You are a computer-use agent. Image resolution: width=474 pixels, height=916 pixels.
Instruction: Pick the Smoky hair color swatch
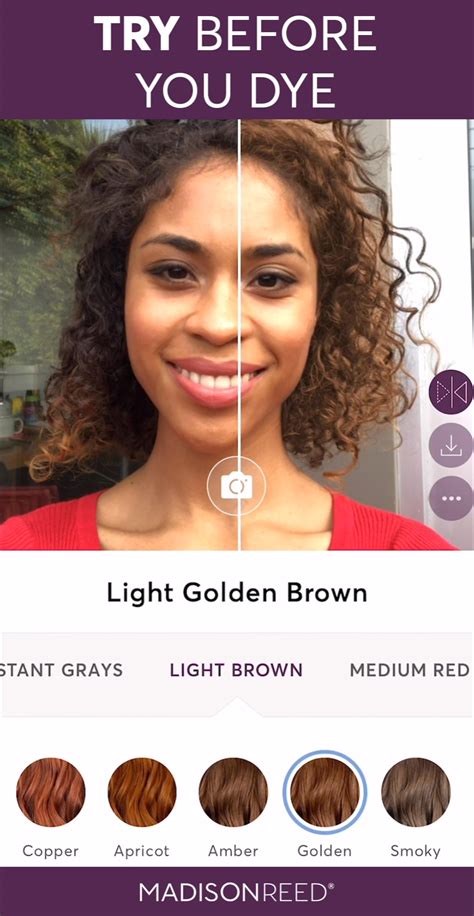(416, 792)
